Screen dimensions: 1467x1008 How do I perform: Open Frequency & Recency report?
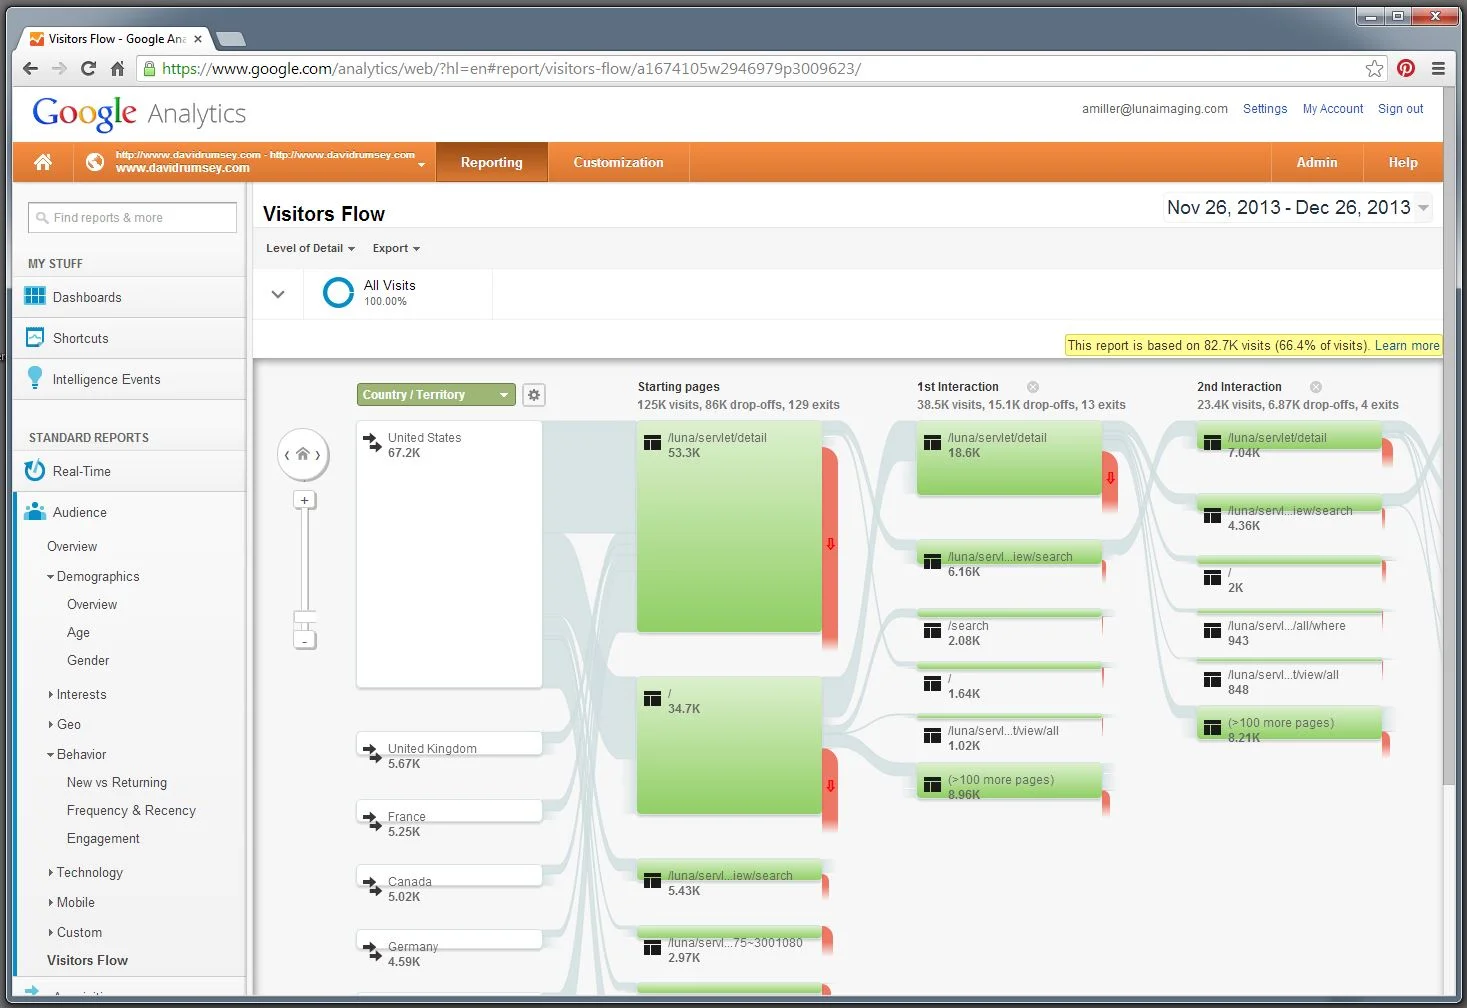coord(131,810)
